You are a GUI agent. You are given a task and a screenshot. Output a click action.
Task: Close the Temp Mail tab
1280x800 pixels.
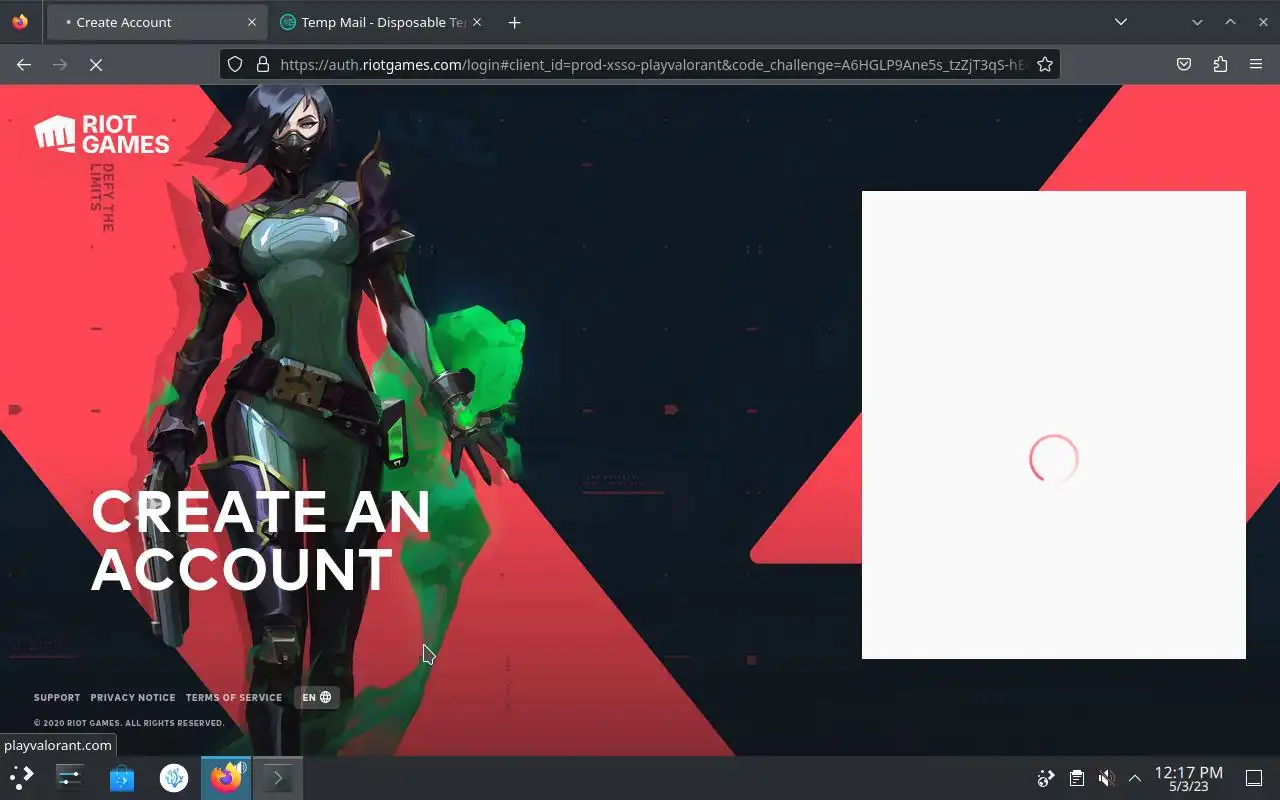476,22
